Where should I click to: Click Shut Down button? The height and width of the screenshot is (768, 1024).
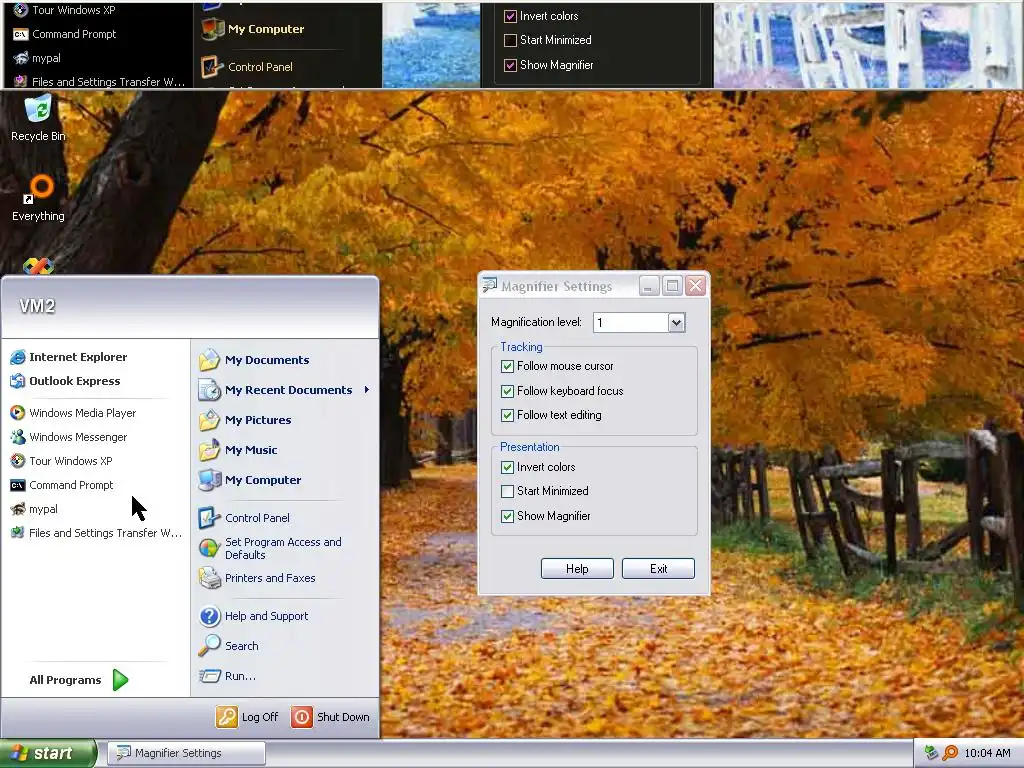[x=331, y=717]
